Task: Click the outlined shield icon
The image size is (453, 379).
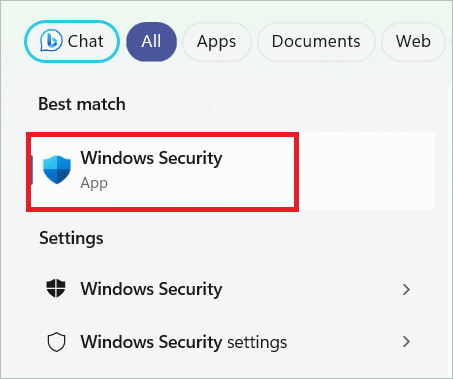Action: tap(56, 342)
